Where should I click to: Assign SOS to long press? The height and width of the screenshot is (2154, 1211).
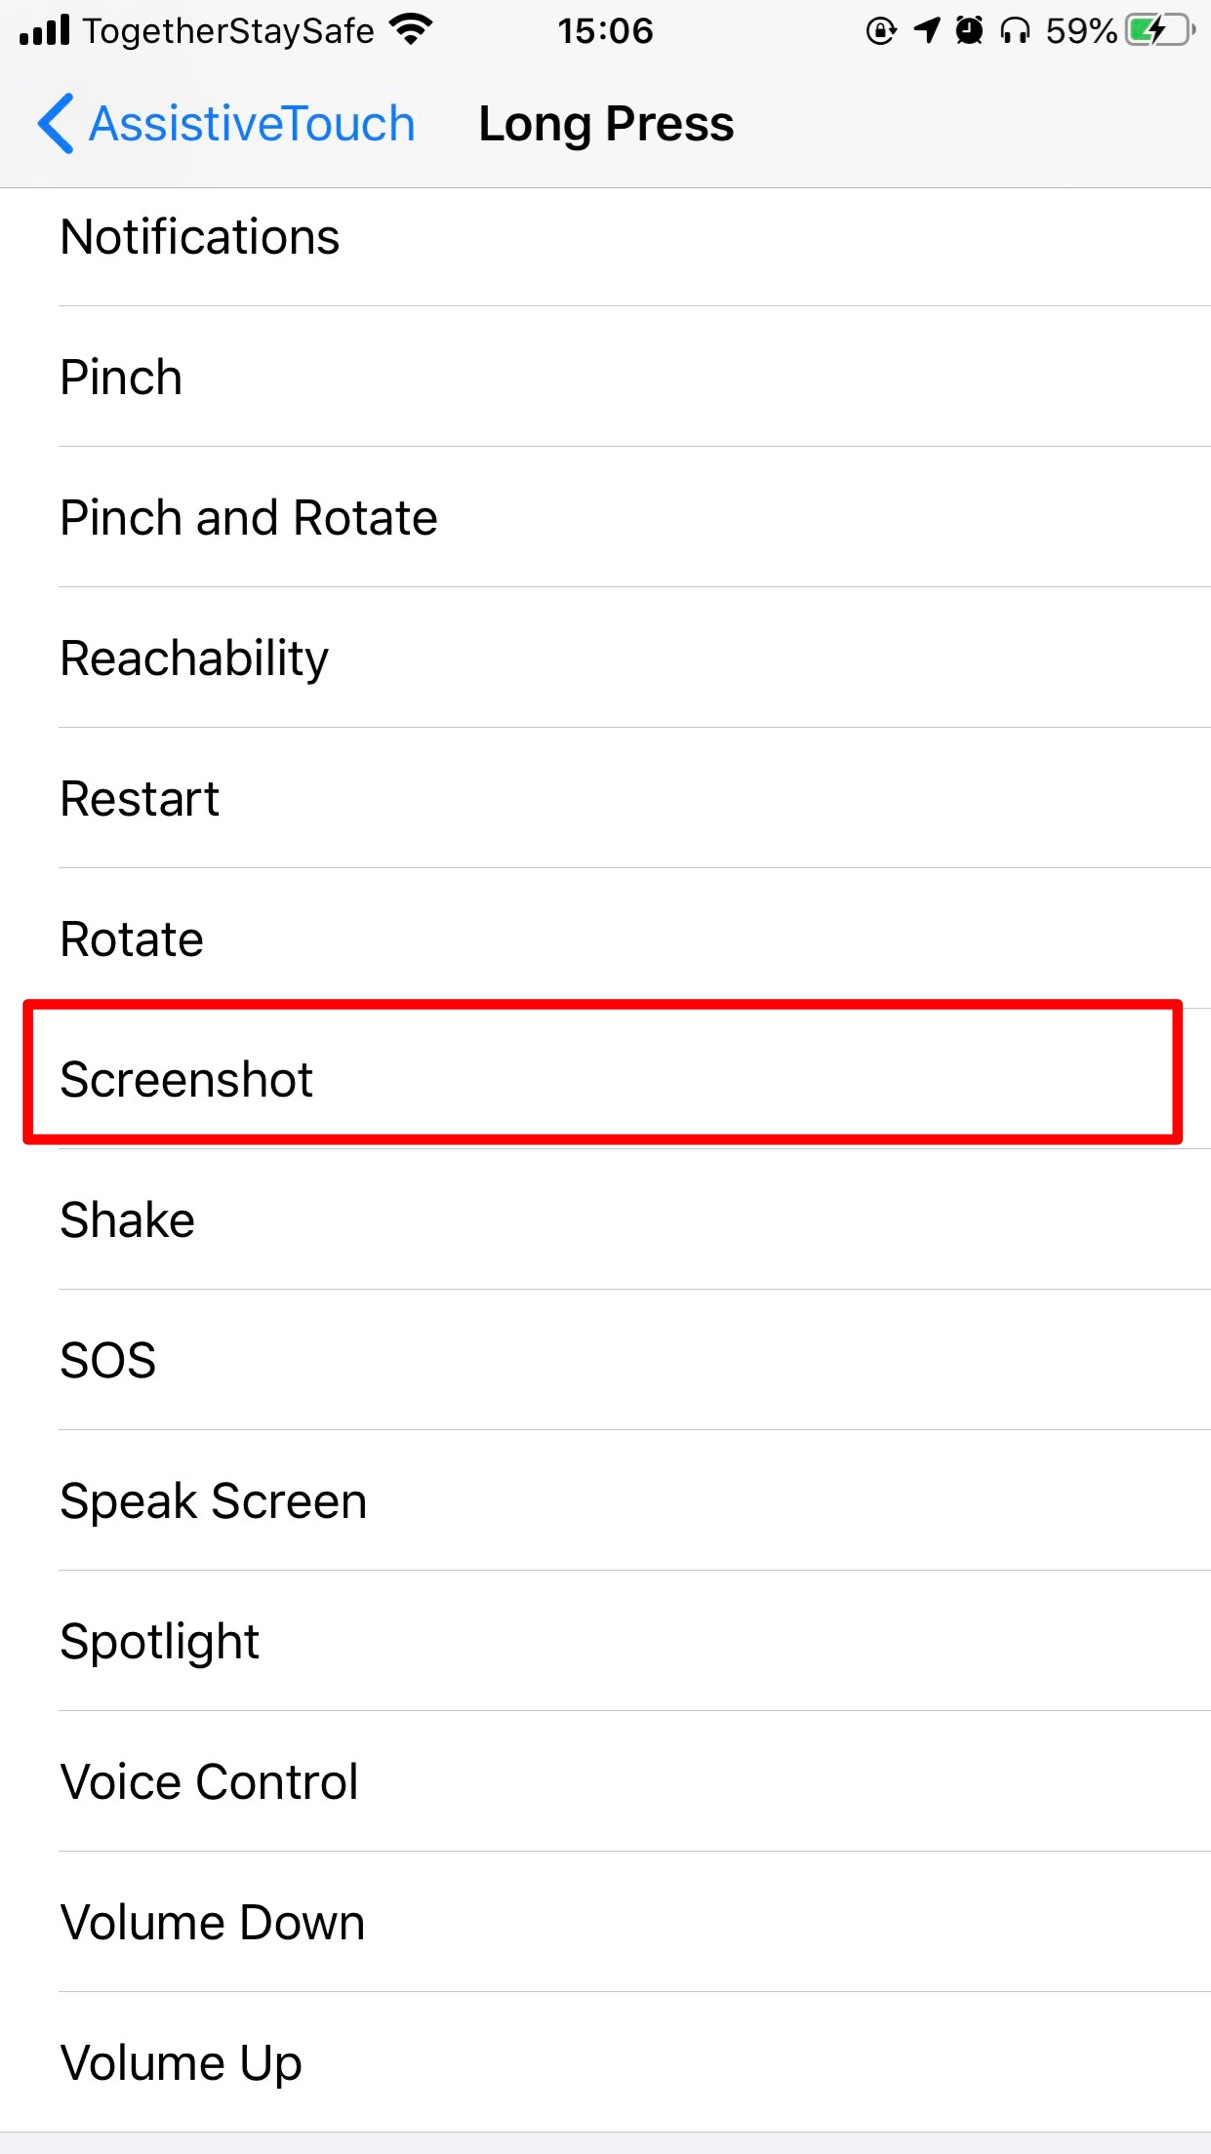tap(604, 1360)
